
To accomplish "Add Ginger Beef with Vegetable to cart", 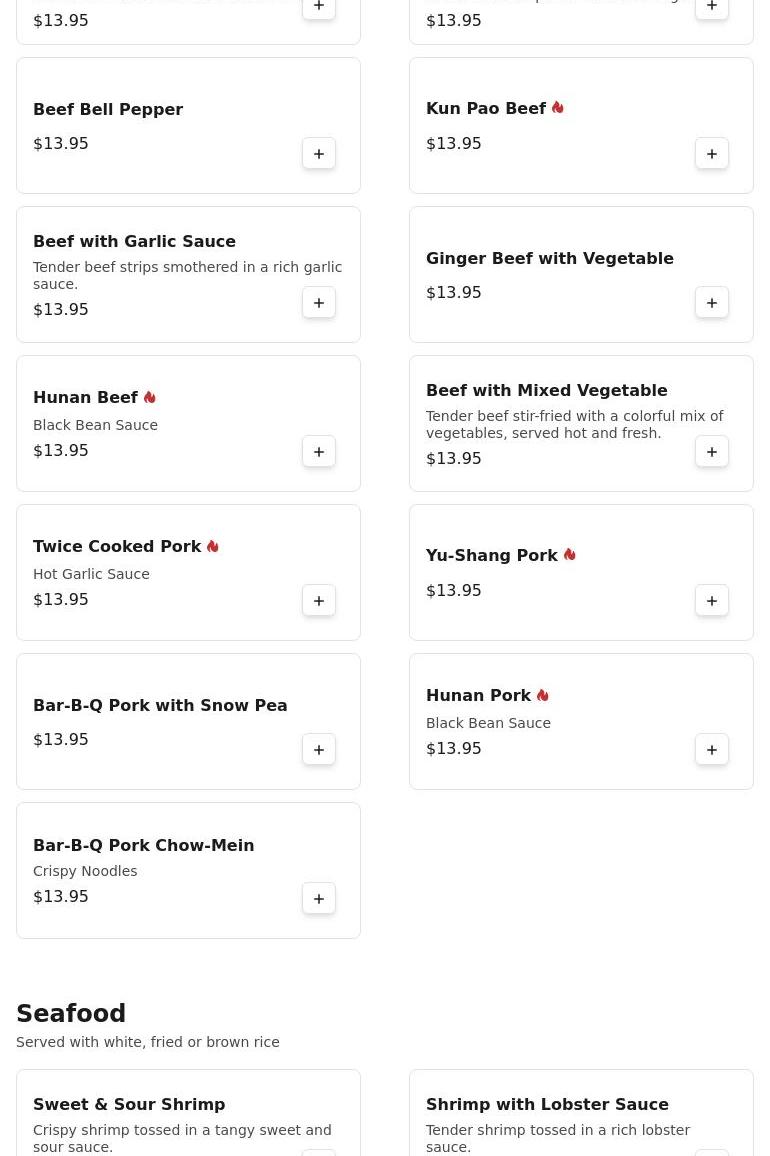I will click(x=712, y=303).
